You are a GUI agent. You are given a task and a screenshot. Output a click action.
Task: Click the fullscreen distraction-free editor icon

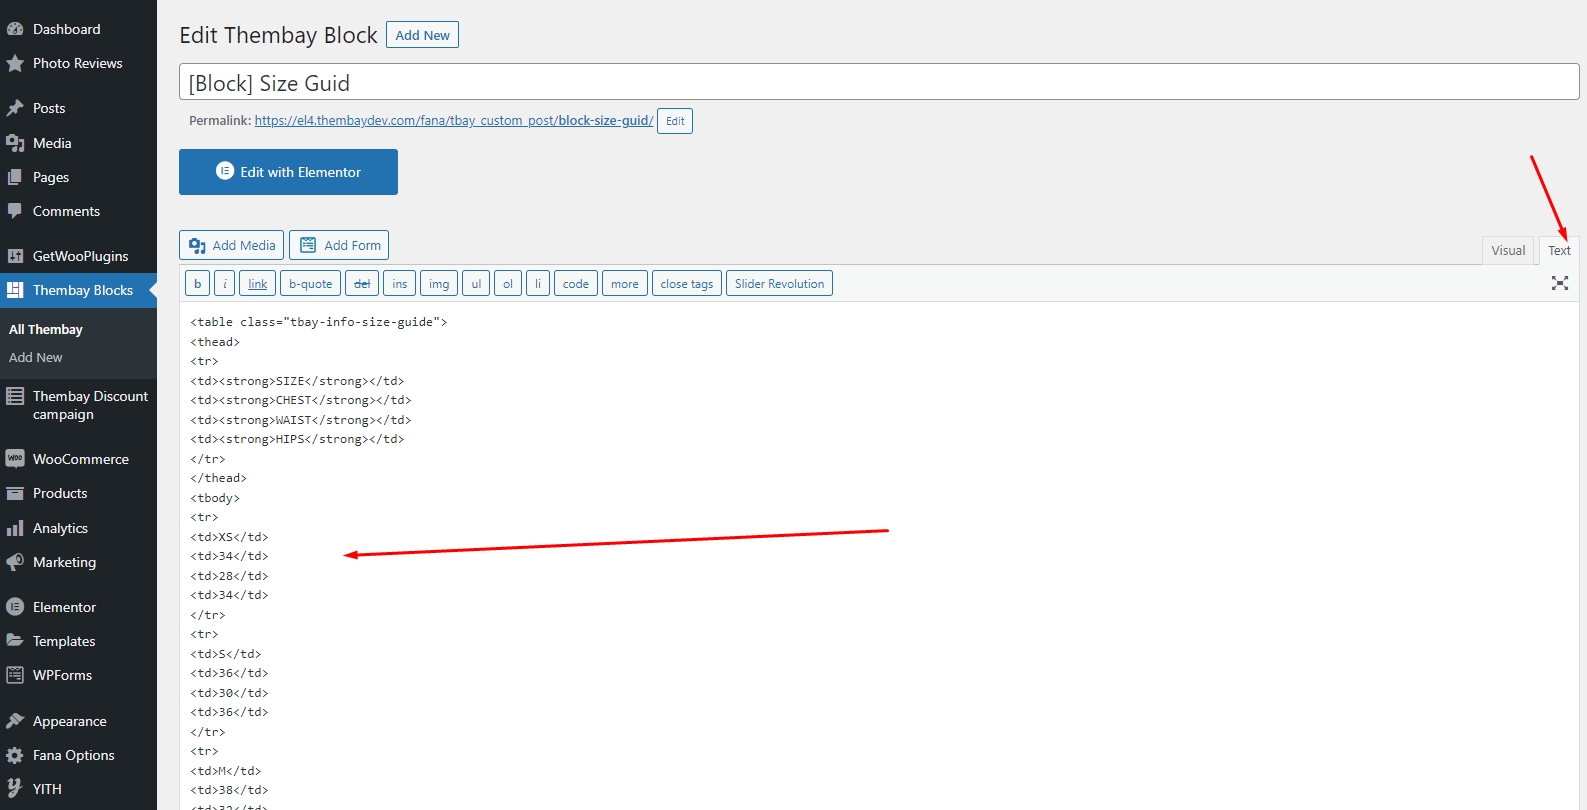[1559, 283]
